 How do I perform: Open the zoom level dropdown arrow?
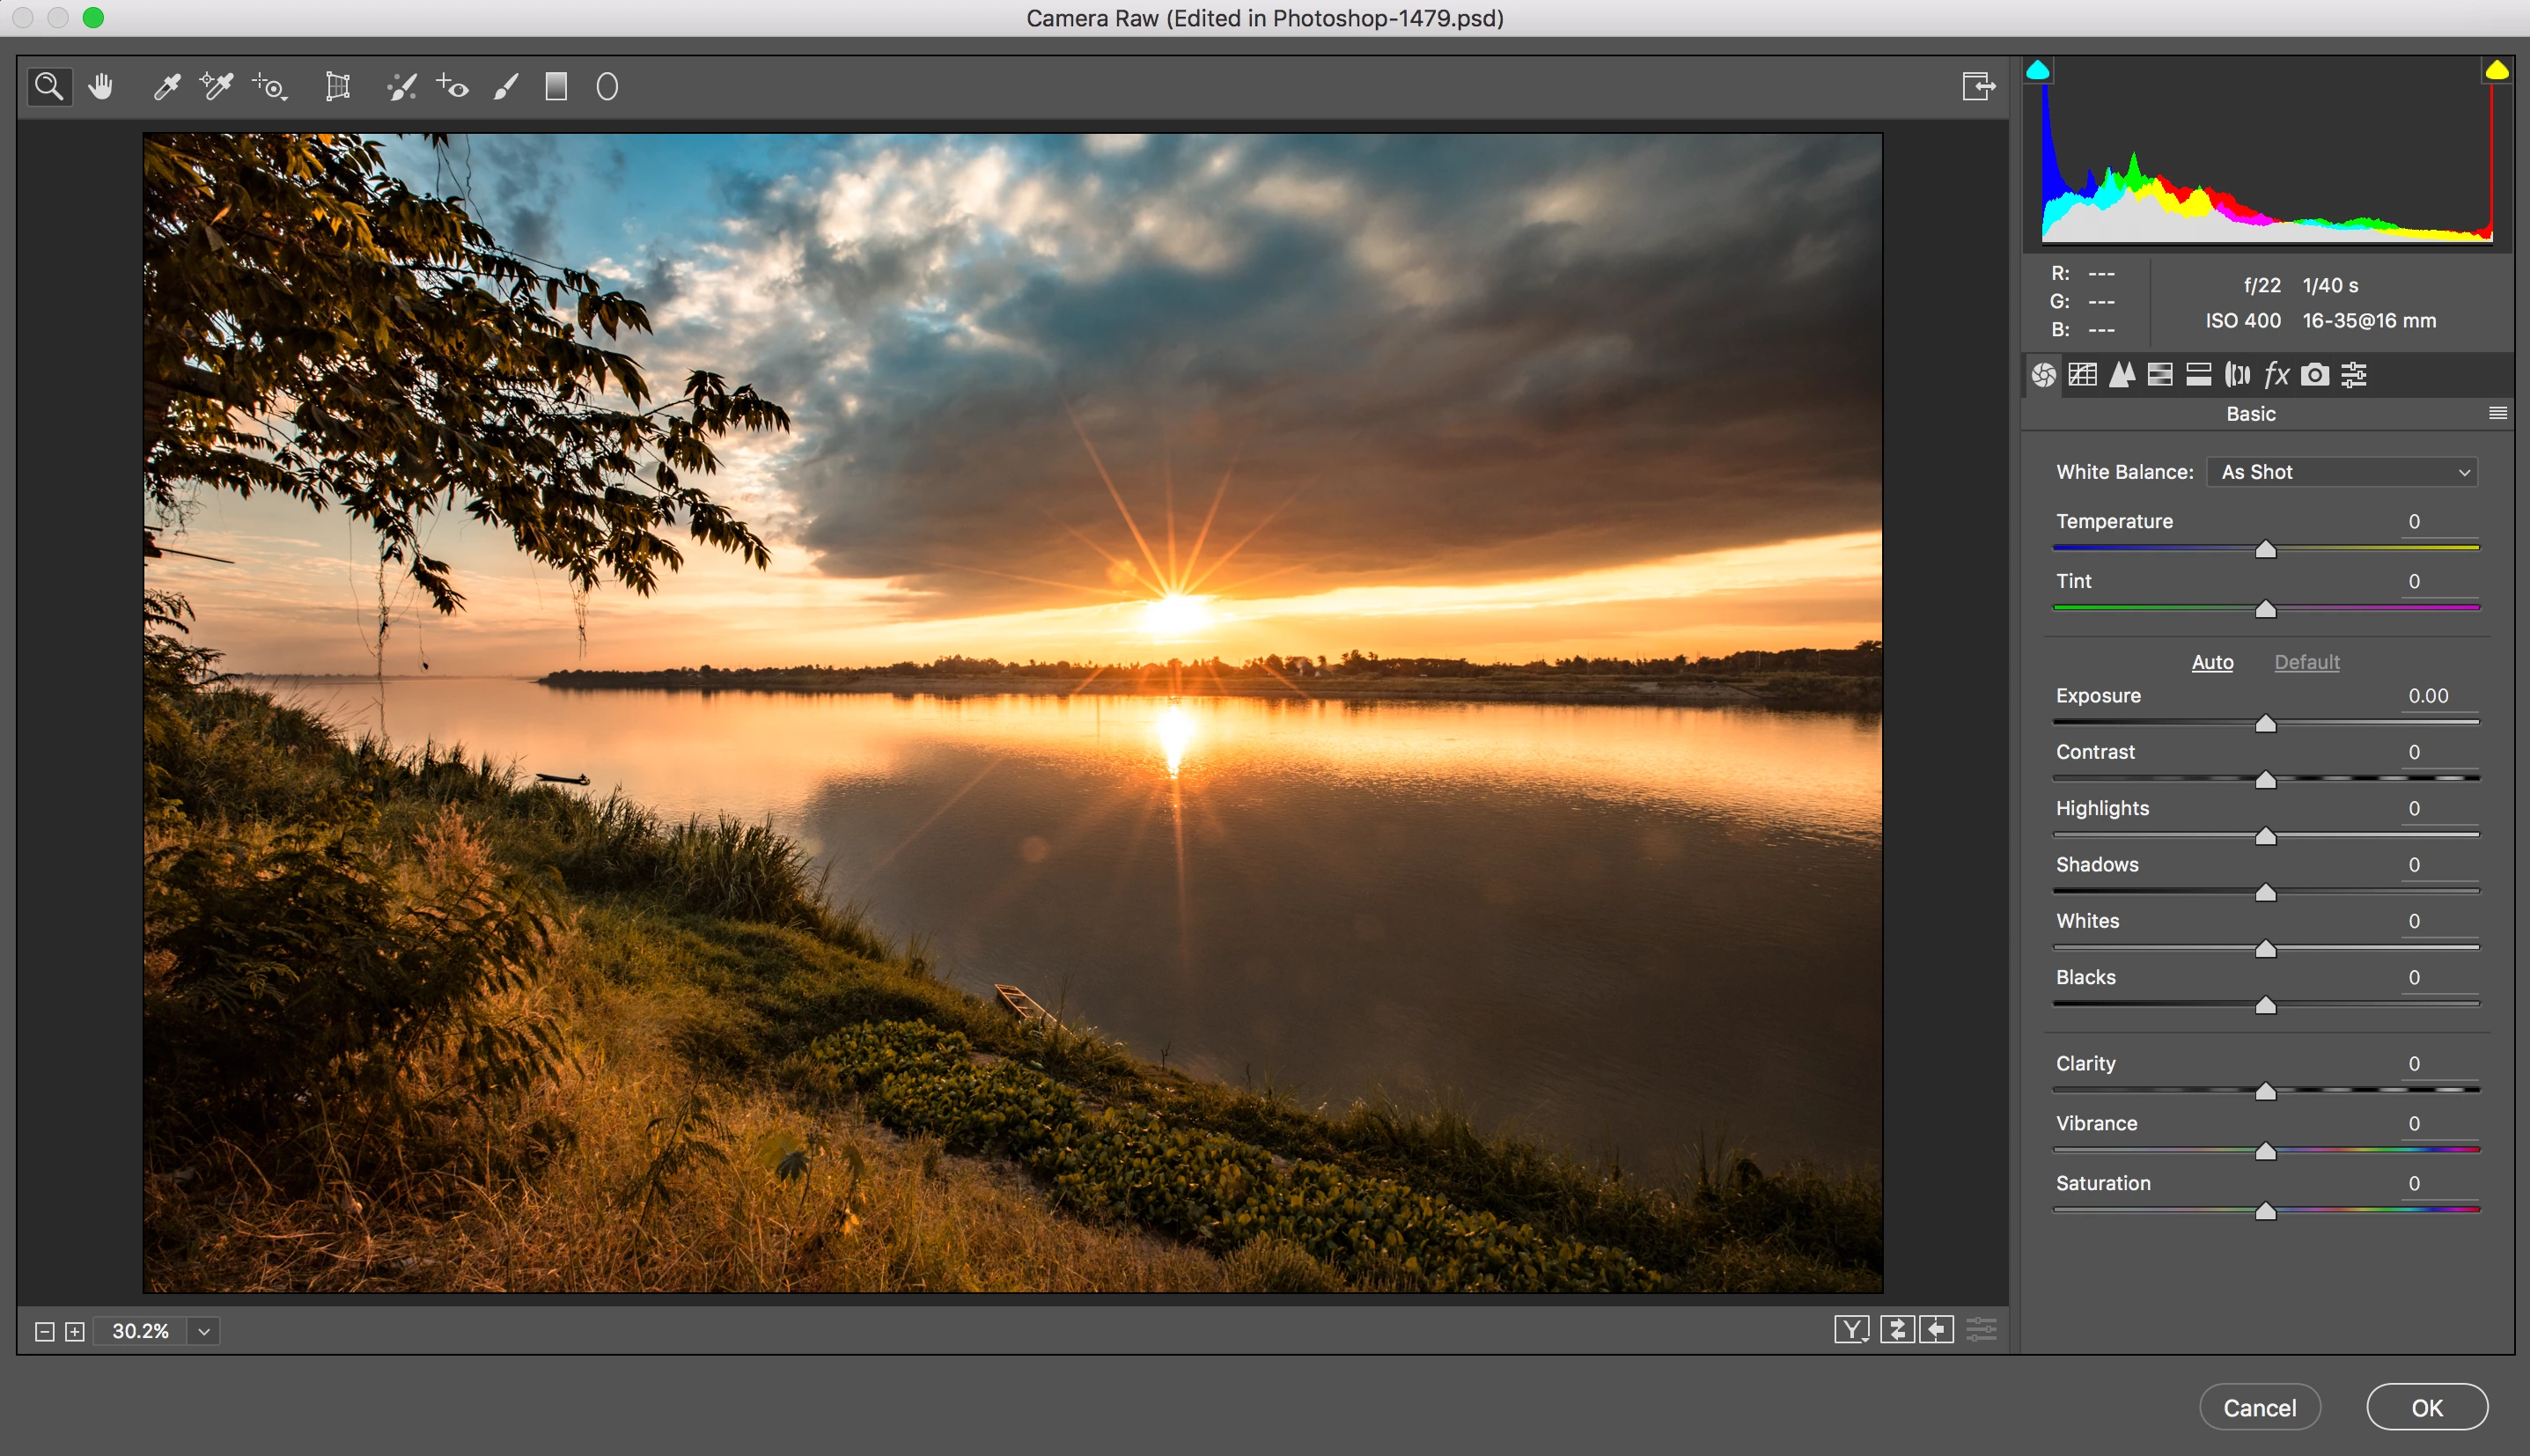pyautogui.click(x=204, y=1331)
